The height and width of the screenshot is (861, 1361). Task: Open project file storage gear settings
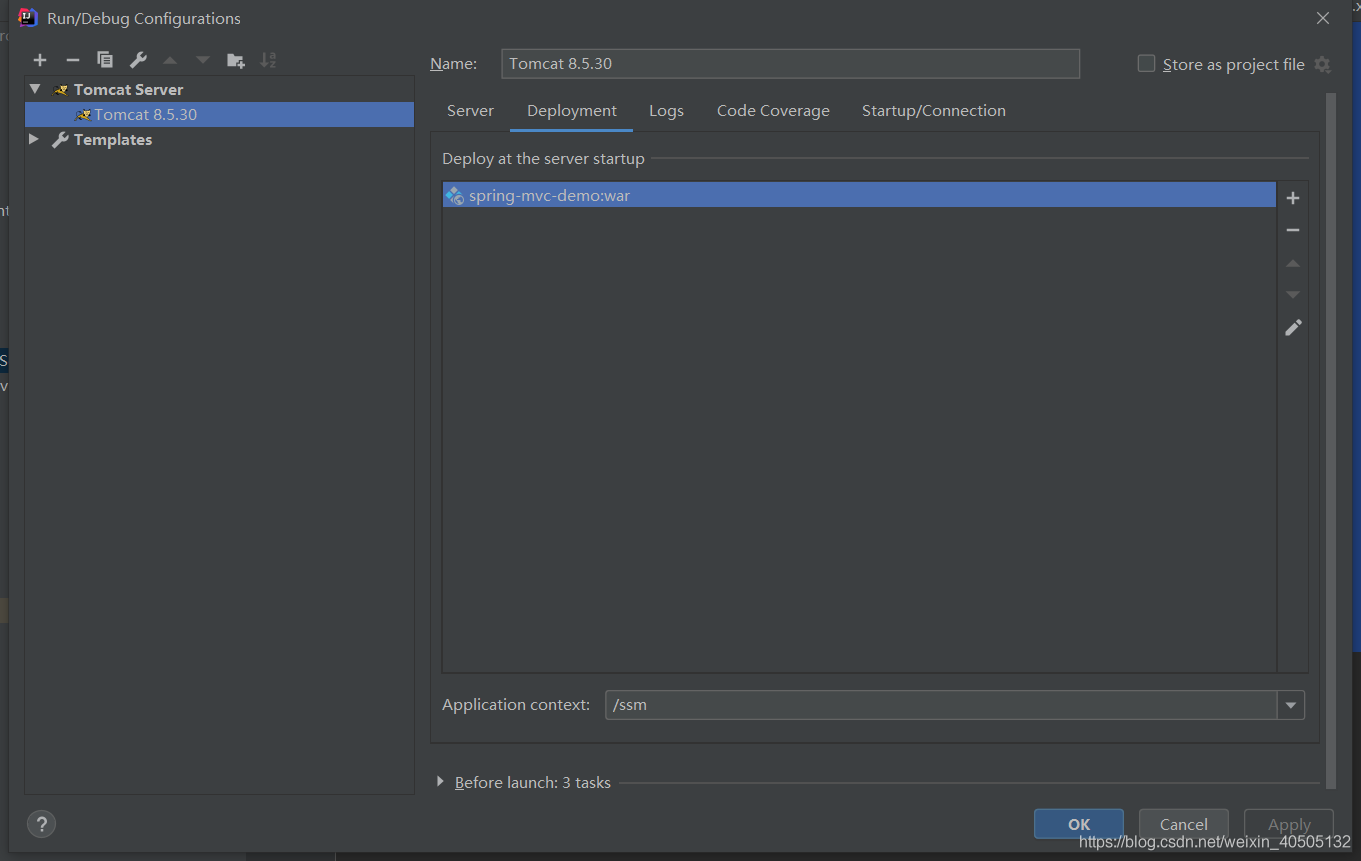point(1322,64)
